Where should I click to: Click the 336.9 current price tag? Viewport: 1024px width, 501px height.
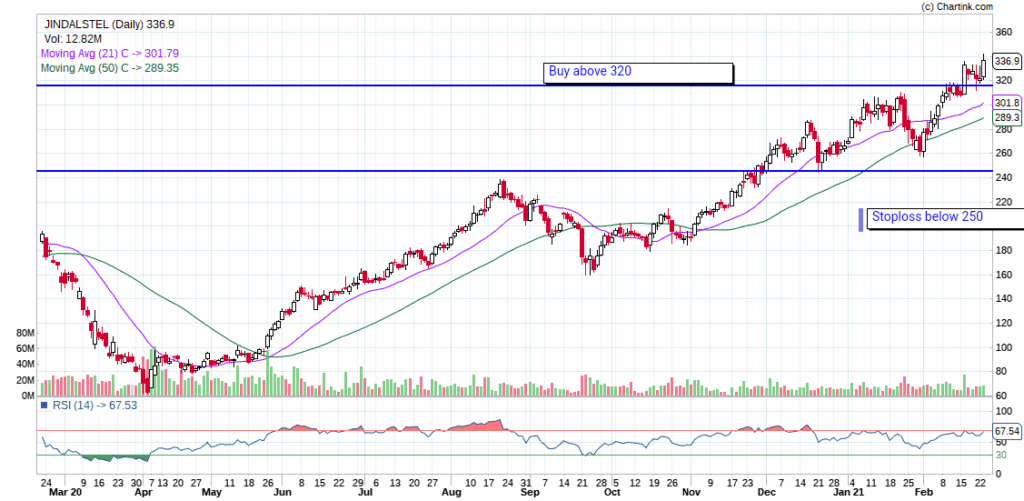tap(1006, 61)
